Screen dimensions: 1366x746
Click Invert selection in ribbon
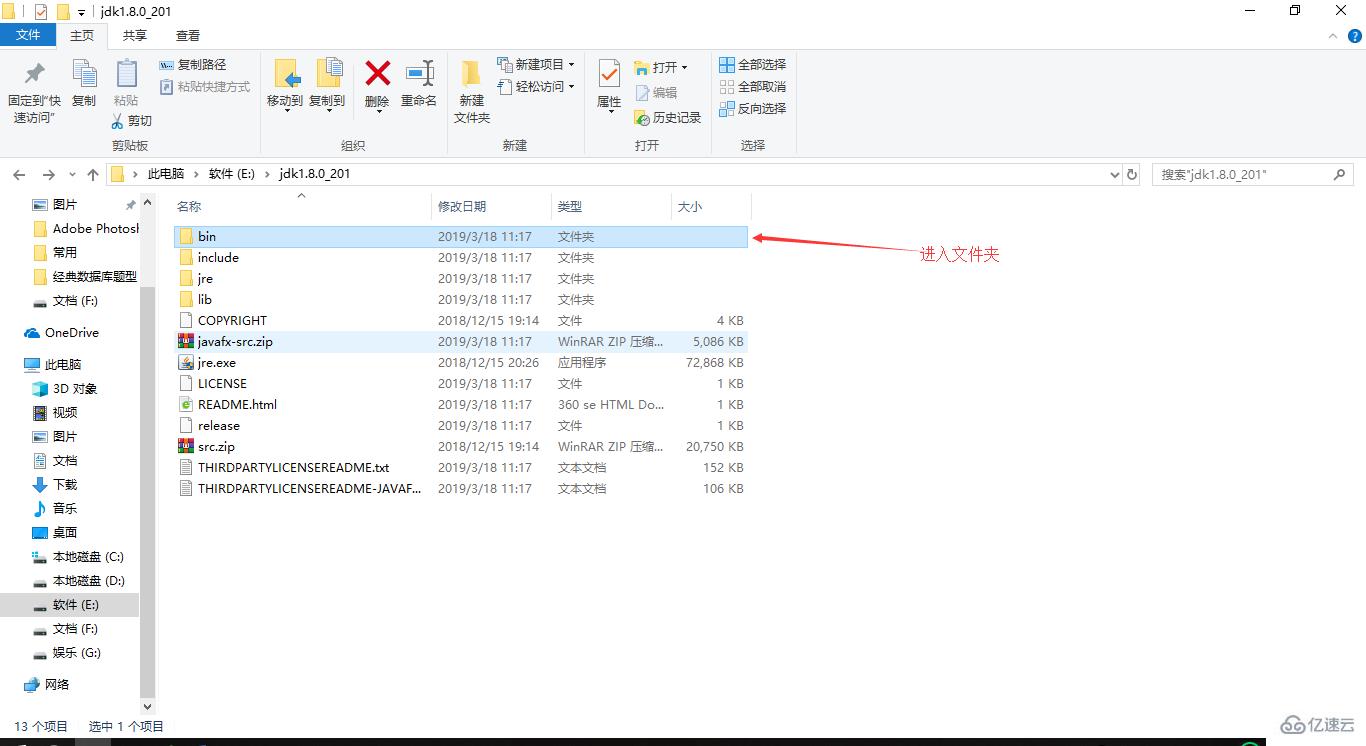[x=753, y=108]
